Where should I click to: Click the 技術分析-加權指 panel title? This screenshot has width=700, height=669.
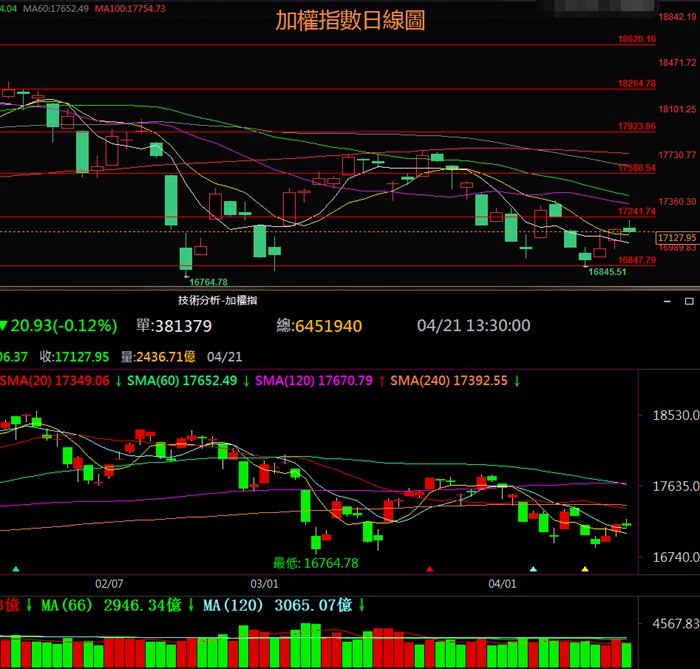(217, 300)
